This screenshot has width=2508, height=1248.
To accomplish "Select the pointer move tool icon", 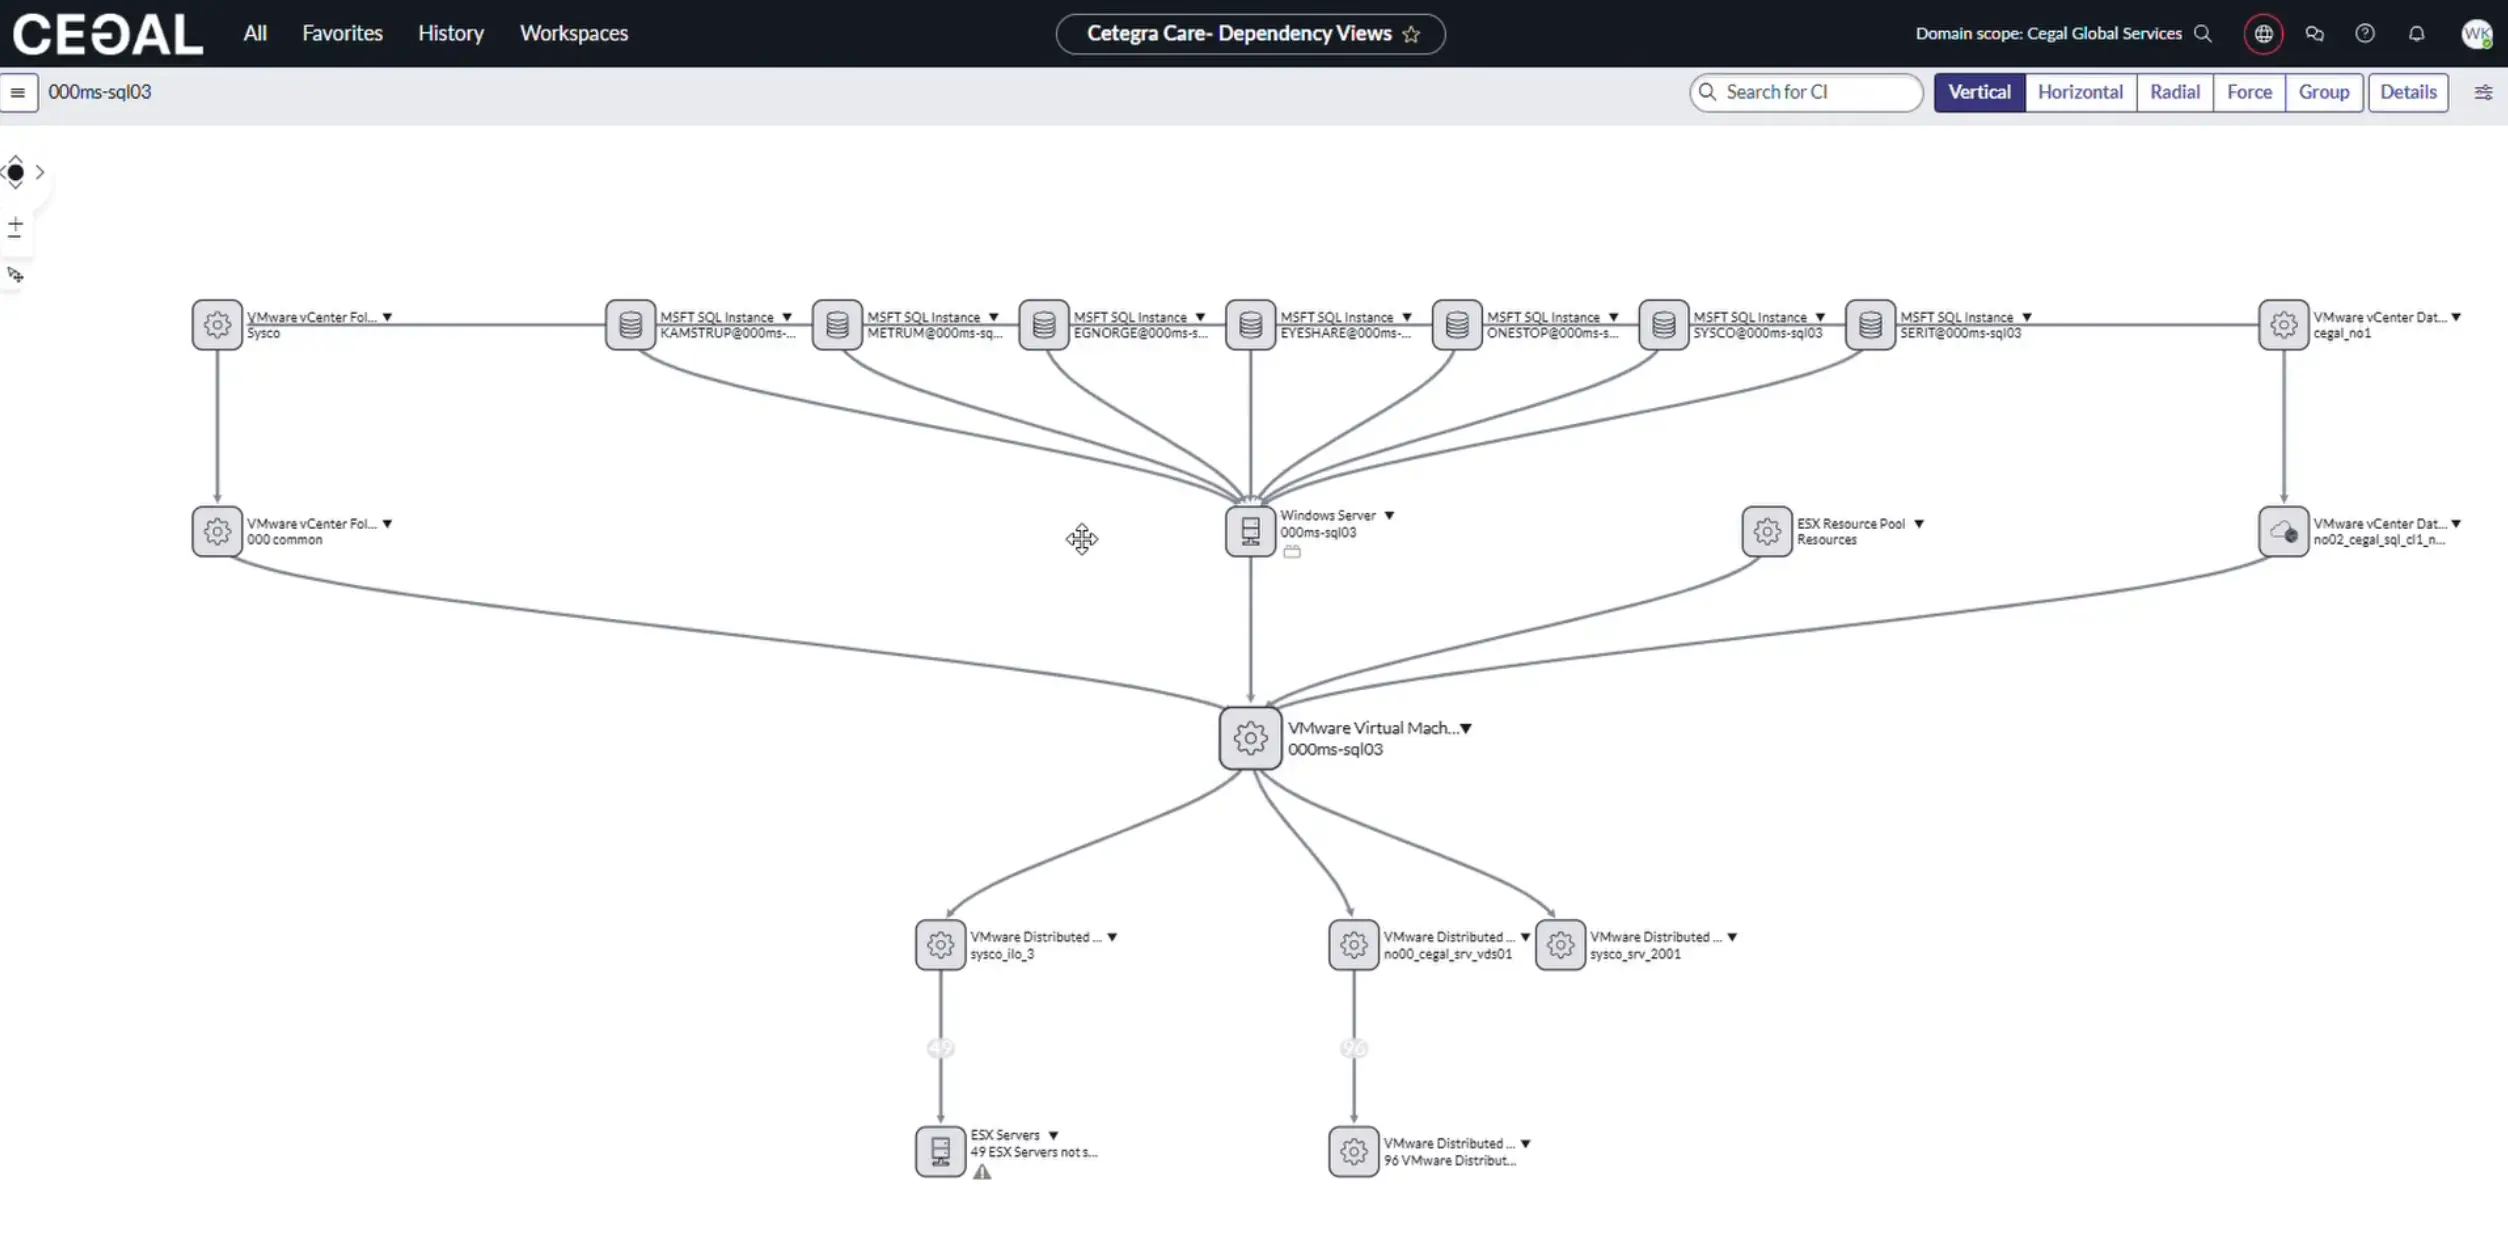I will pyautogui.click(x=15, y=274).
